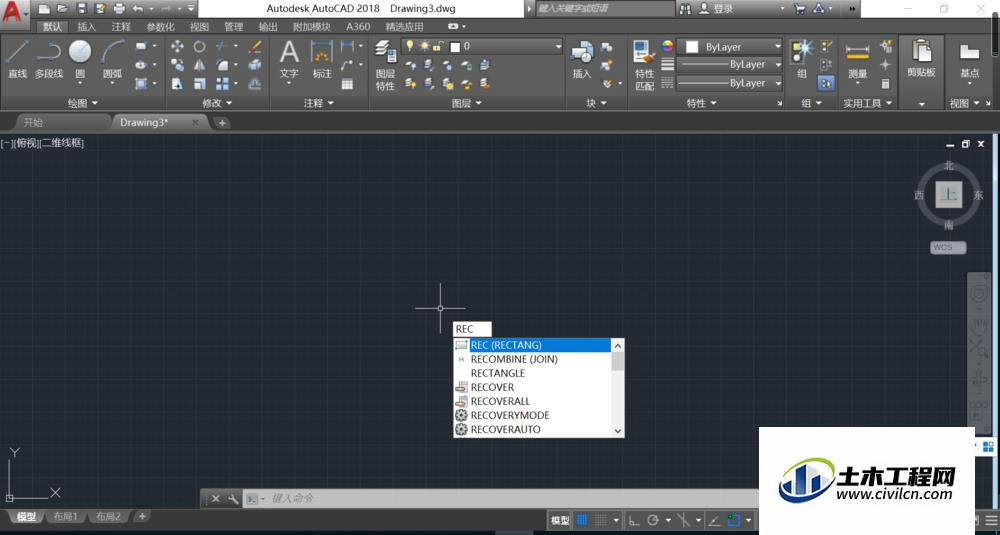Click the Plot/Print icon in quick access toolbar
The width and height of the screenshot is (1000, 535).
click(119, 9)
